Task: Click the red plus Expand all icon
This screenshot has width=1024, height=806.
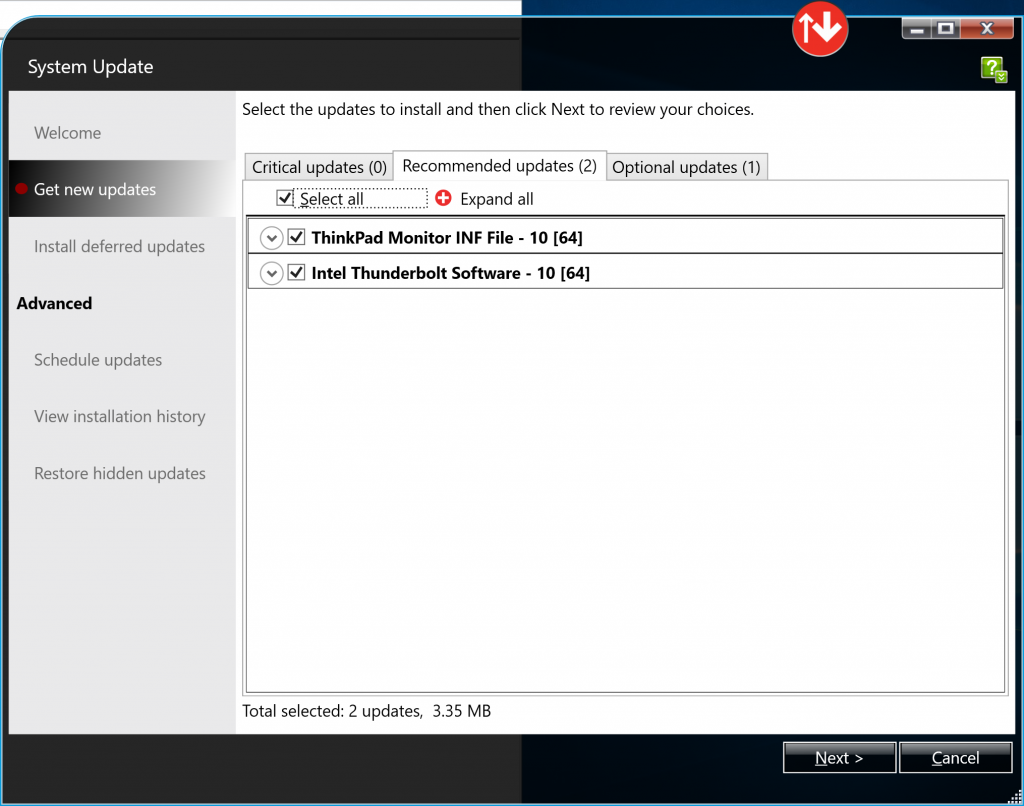Action: (443, 198)
